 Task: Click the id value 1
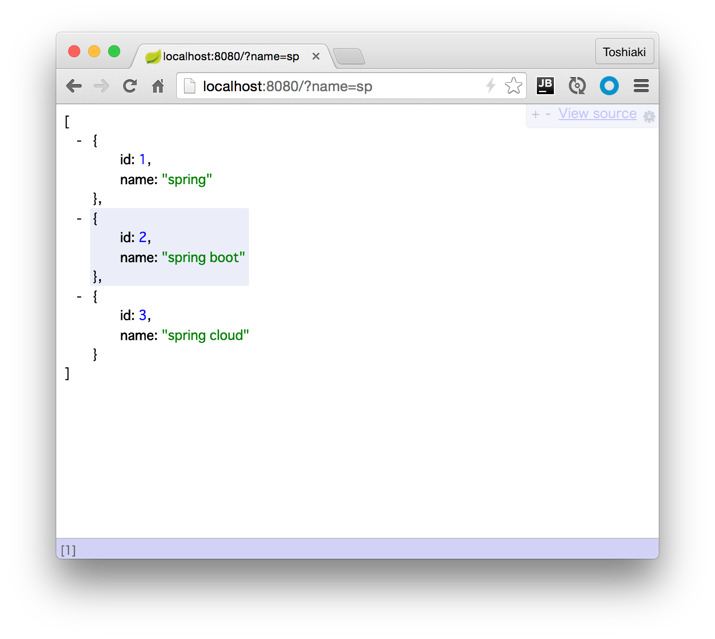[142, 159]
